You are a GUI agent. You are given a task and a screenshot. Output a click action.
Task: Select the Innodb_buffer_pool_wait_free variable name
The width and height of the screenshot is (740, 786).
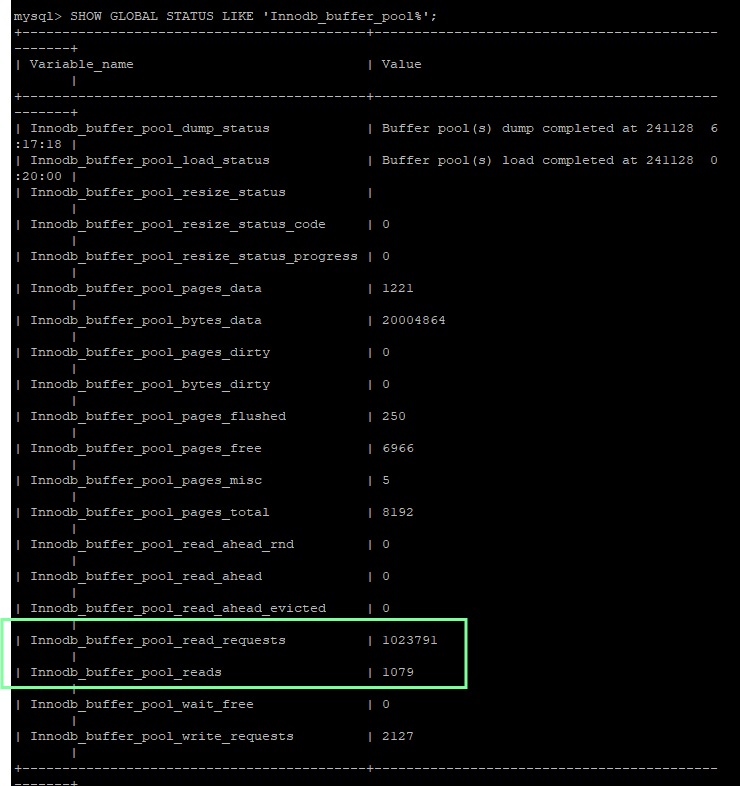point(141,704)
